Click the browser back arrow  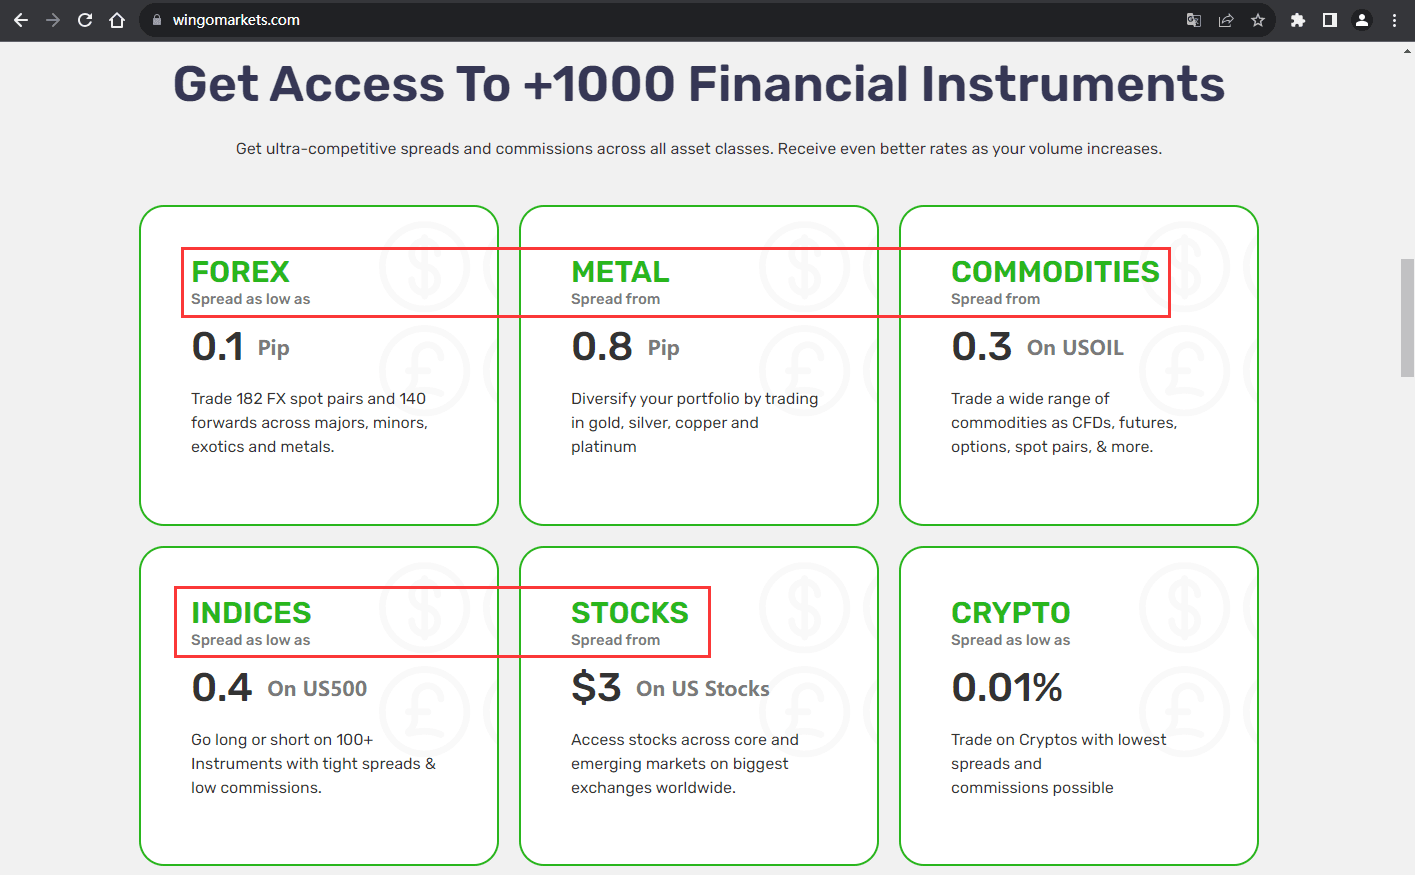(x=21, y=20)
